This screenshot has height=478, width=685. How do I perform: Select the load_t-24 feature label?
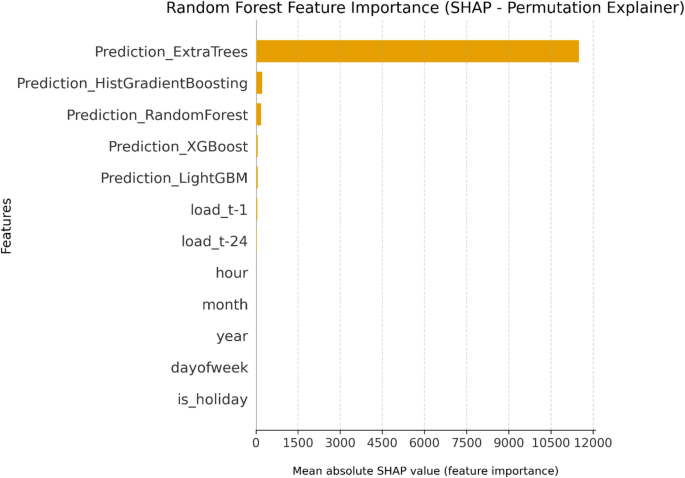coord(214,241)
